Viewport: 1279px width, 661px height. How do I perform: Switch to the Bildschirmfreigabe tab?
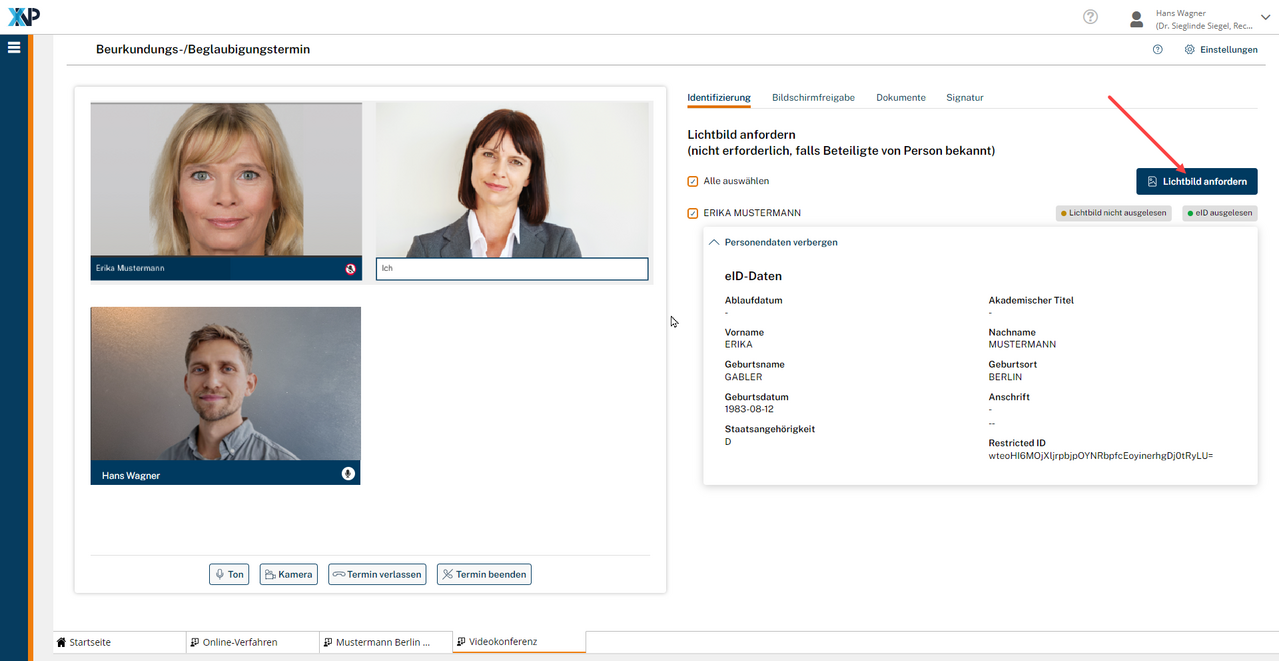pos(813,97)
